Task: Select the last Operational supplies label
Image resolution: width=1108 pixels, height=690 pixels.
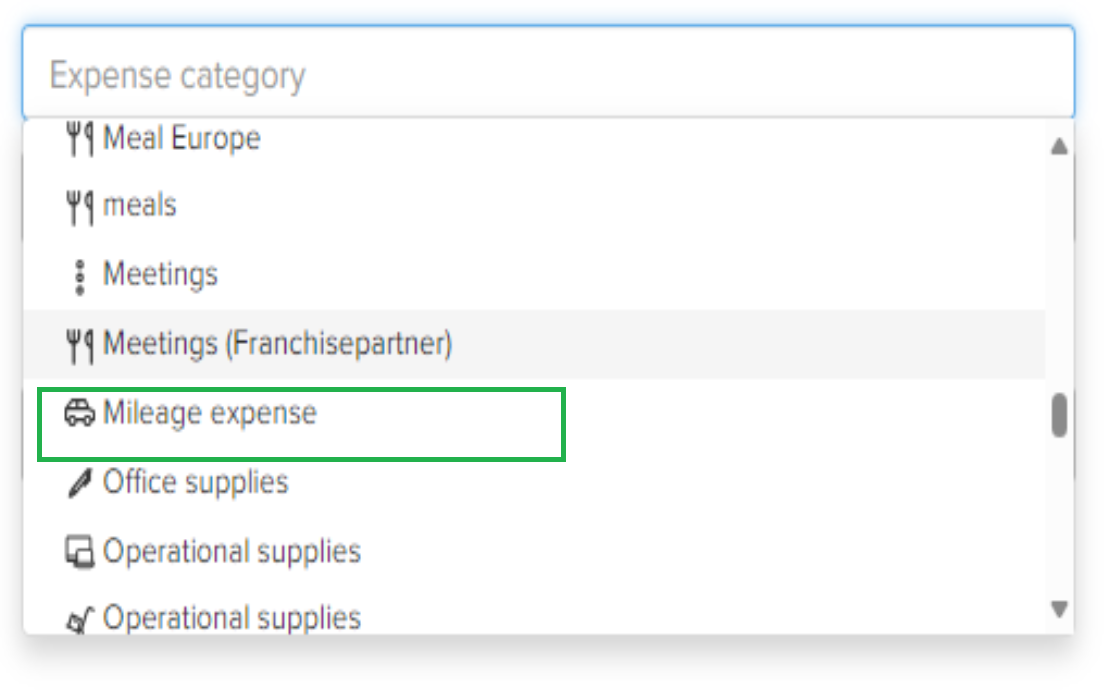Action: (231, 618)
